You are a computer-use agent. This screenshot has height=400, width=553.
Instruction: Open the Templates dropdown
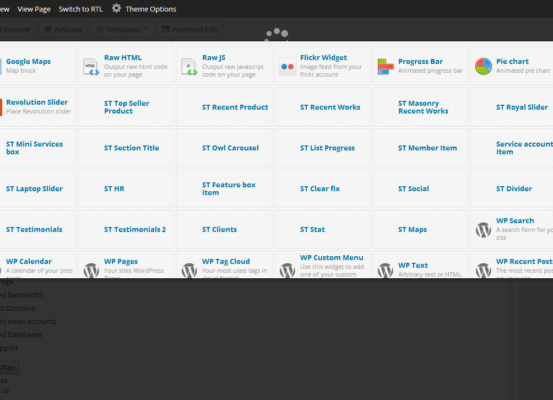pos(123,29)
